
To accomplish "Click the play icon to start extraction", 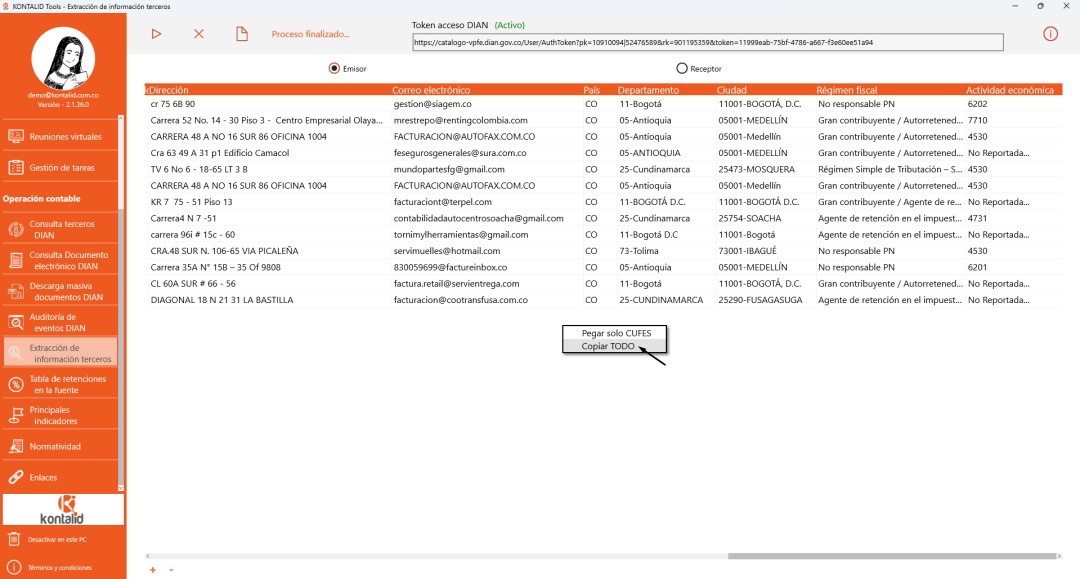I will [156, 34].
